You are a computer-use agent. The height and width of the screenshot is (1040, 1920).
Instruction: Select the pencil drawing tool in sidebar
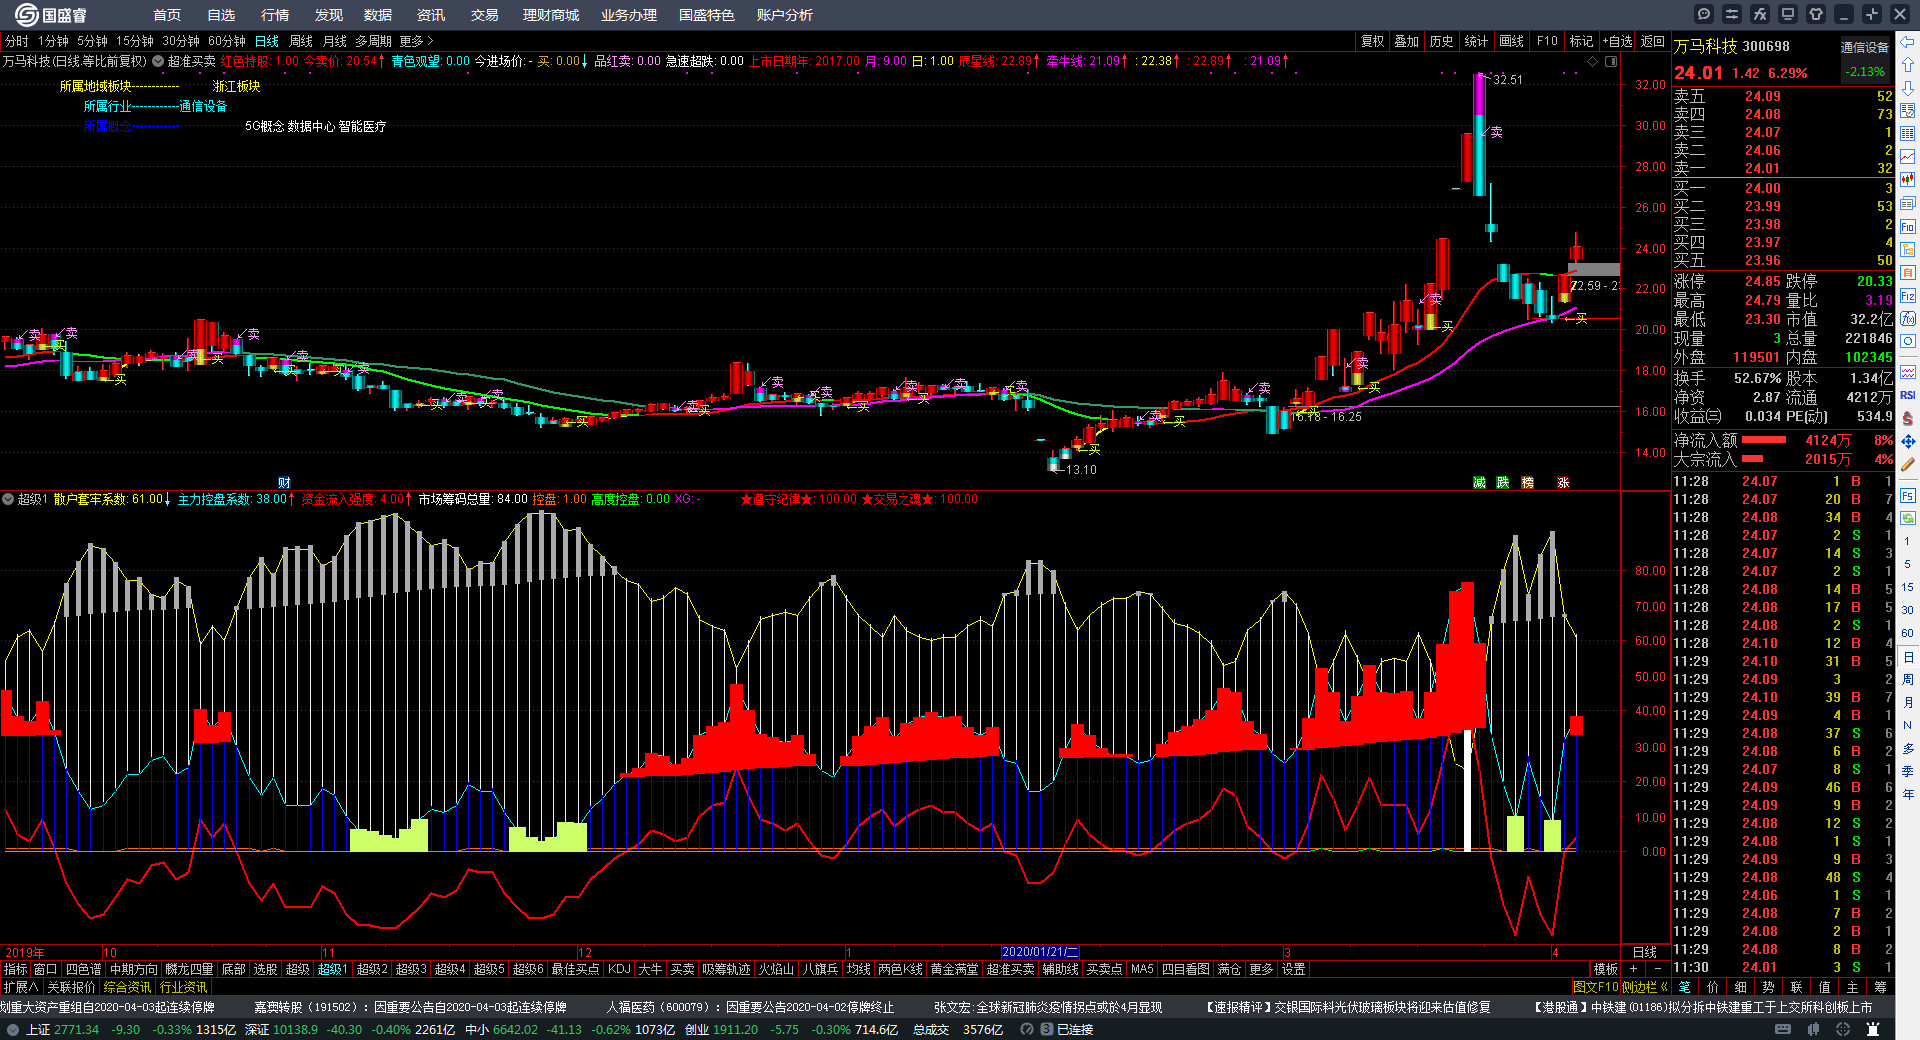click(x=1908, y=465)
